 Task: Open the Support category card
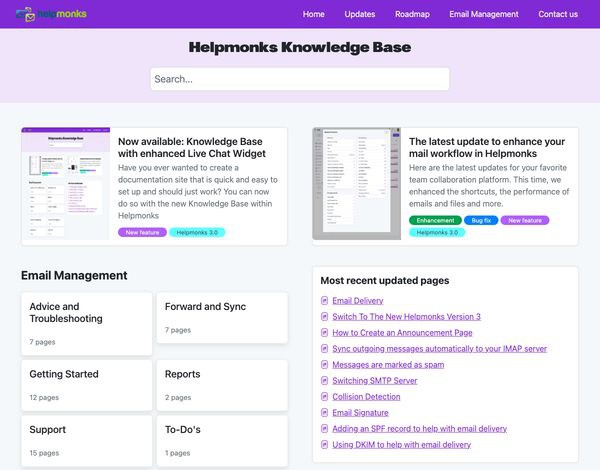(87, 441)
